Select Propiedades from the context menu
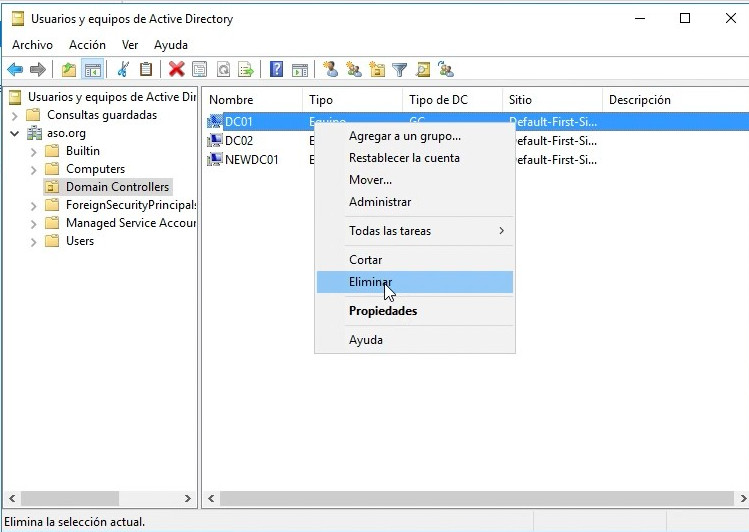The width and height of the screenshot is (749, 532). click(383, 311)
